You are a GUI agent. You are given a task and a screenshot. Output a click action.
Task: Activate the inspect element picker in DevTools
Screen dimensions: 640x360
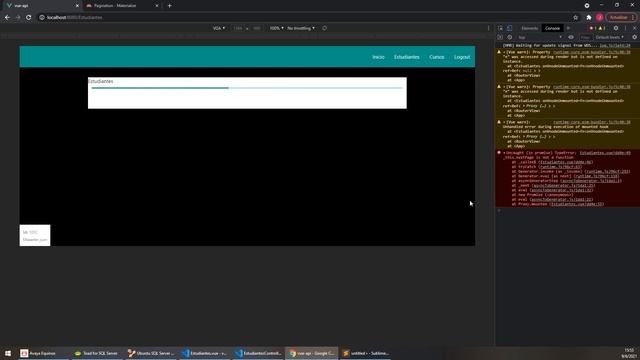[x=500, y=28]
